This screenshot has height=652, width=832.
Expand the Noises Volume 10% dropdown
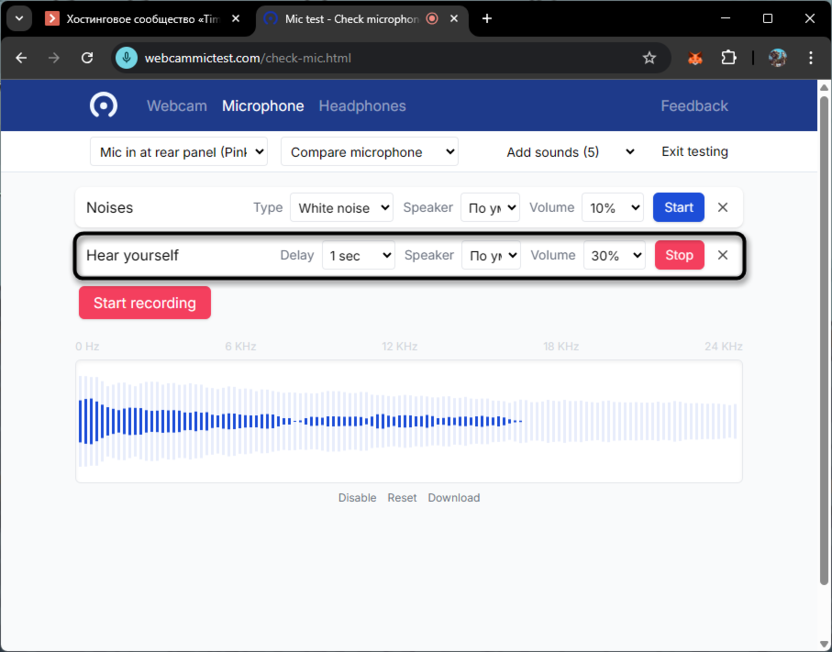pyautogui.click(x=612, y=208)
